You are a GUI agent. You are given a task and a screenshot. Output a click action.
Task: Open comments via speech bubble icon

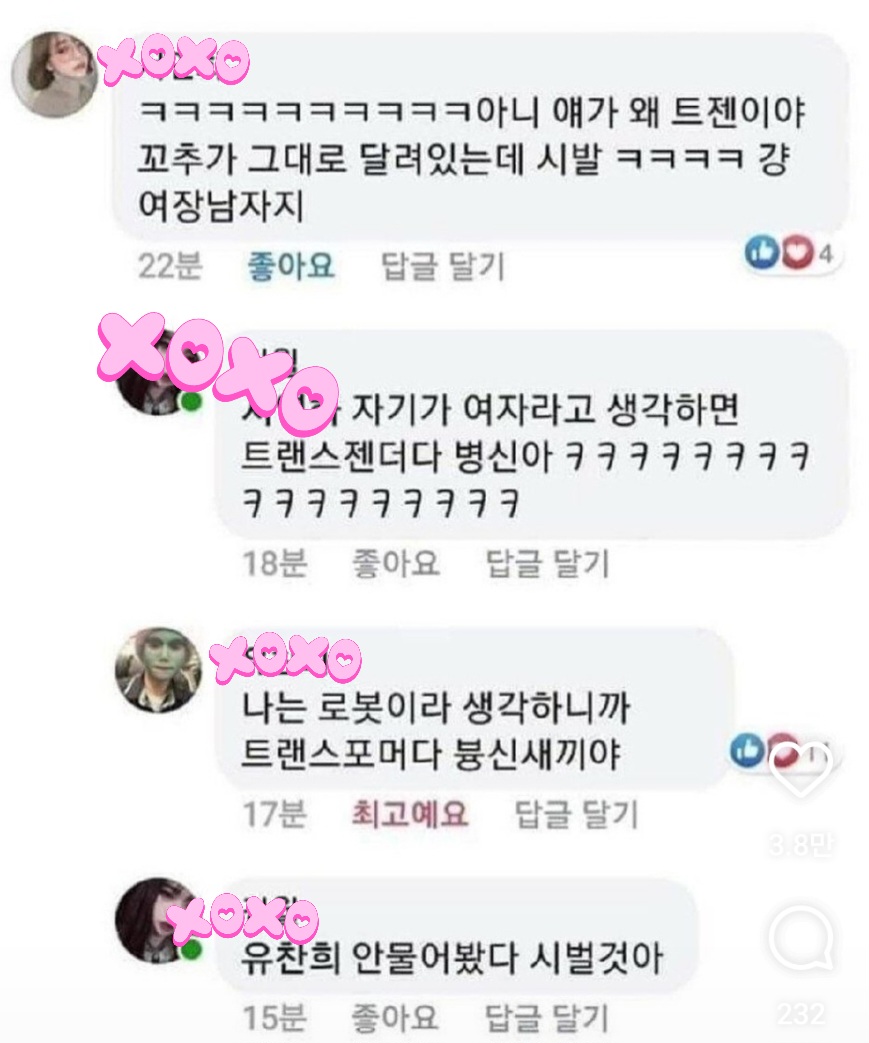(x=801, y=941)
